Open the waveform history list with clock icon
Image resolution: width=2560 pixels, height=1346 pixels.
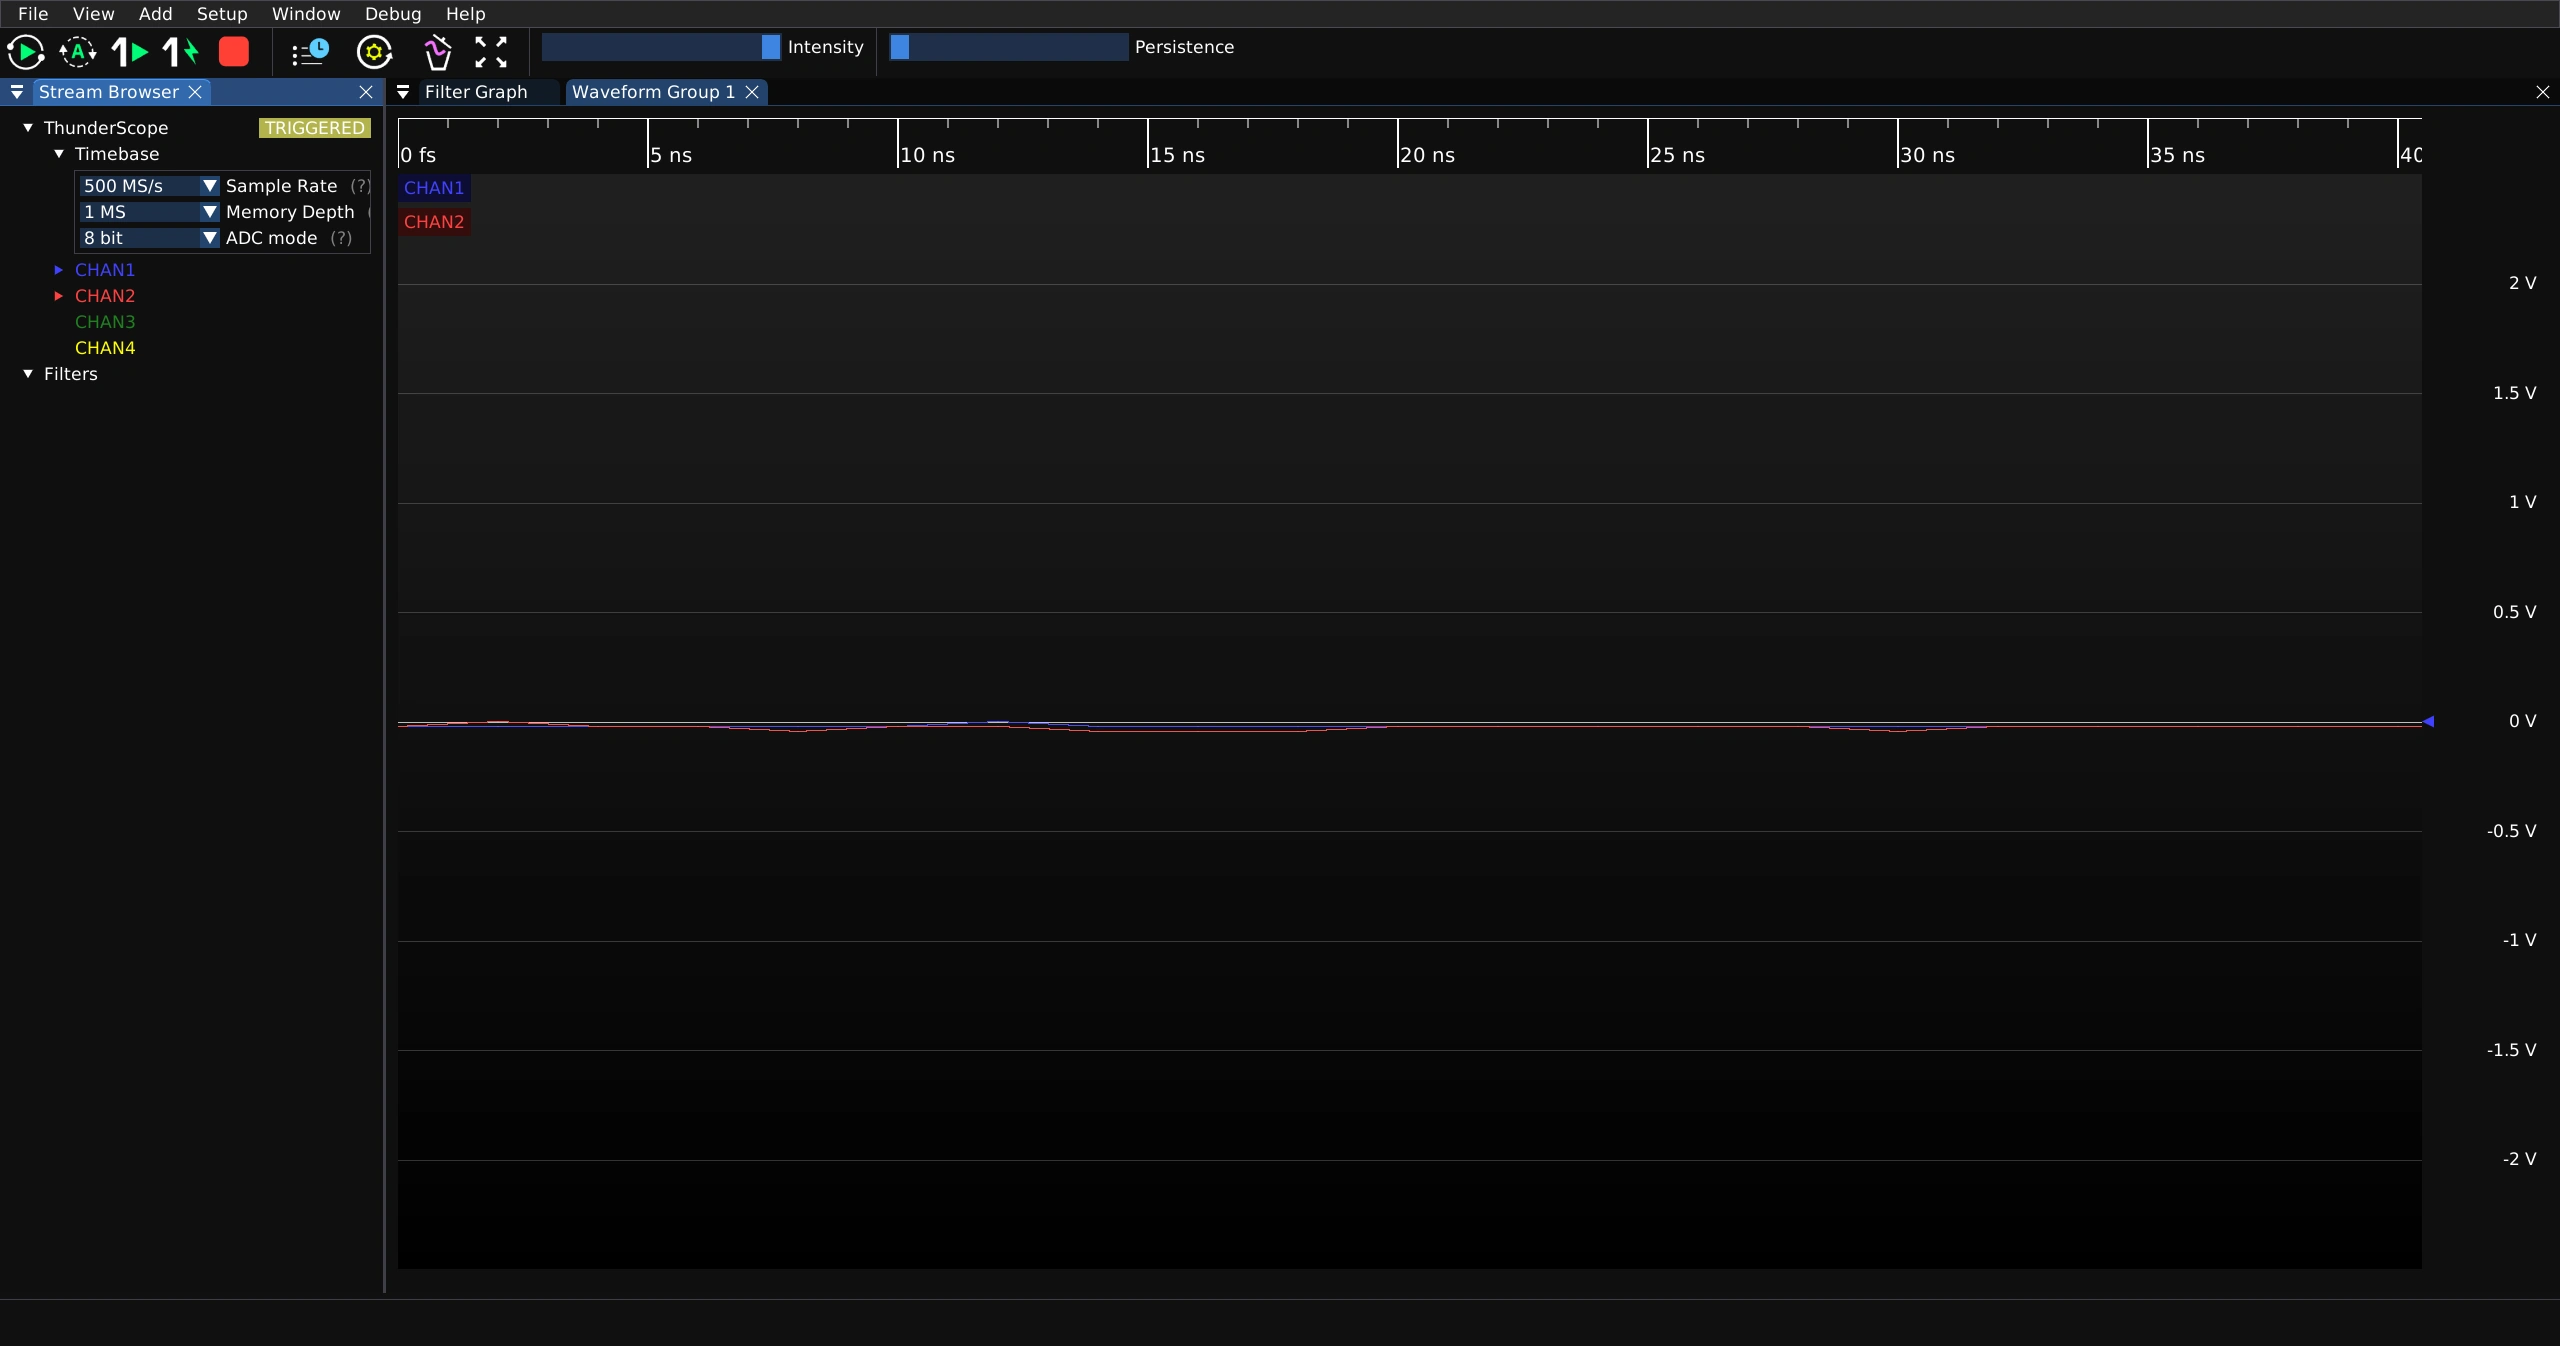point(310,52)
